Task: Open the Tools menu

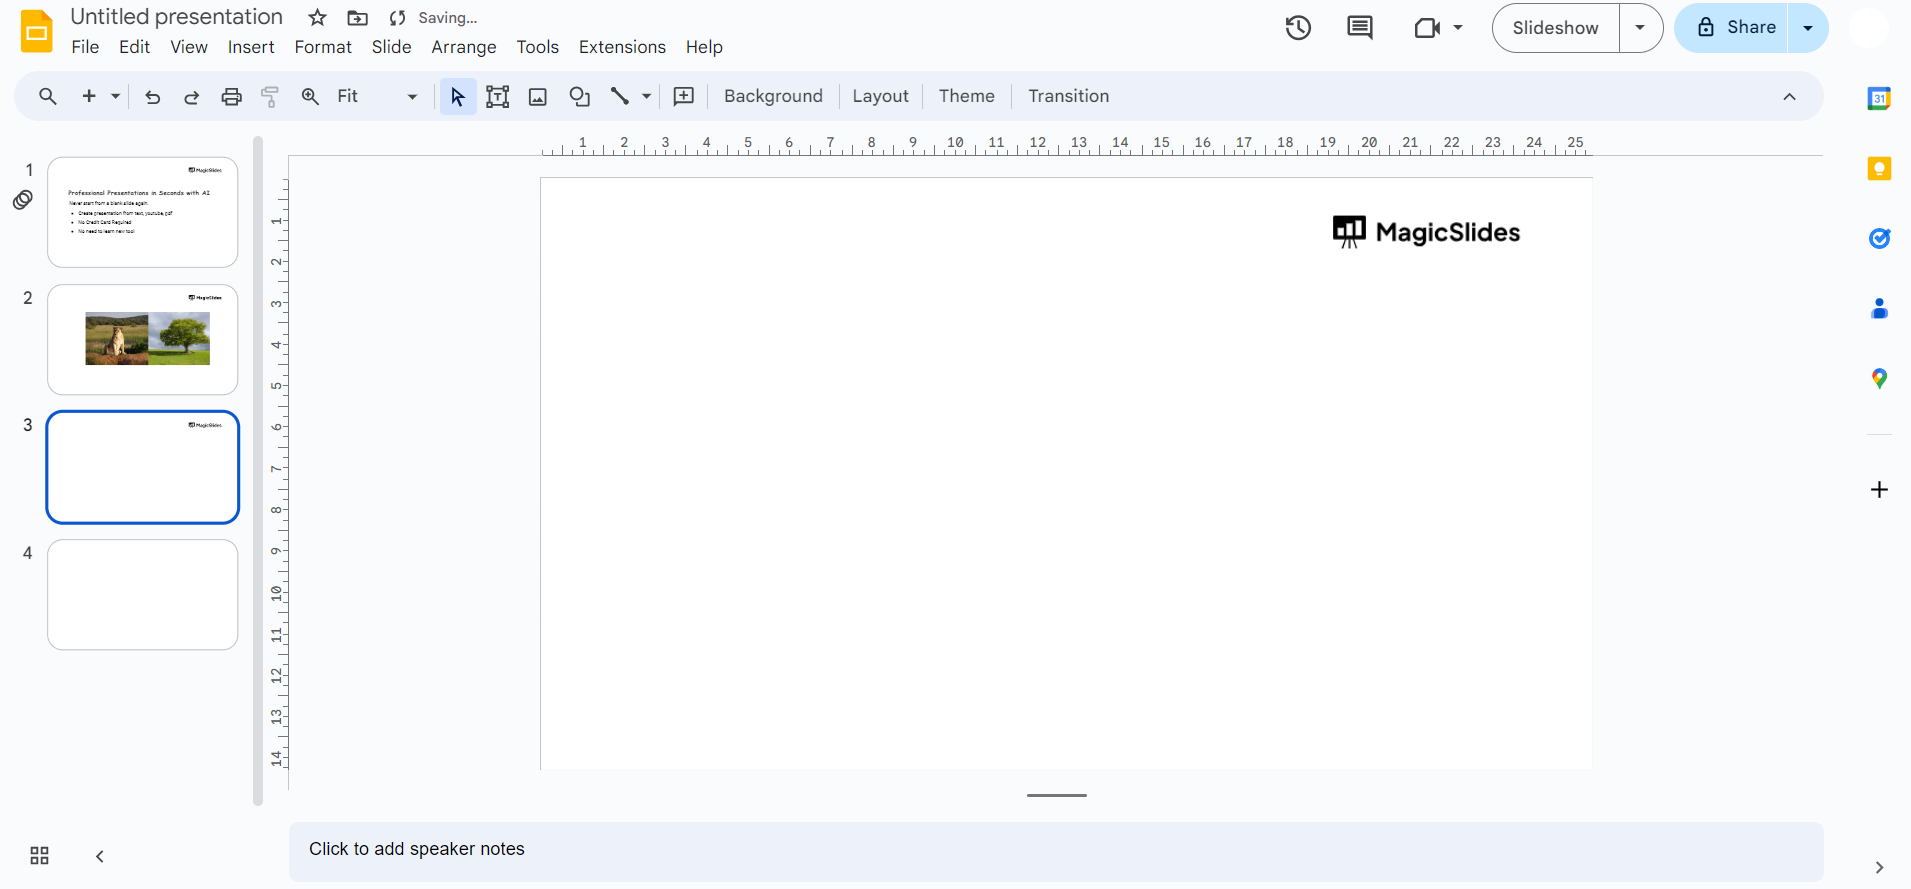Action: (x=538, y=47)
